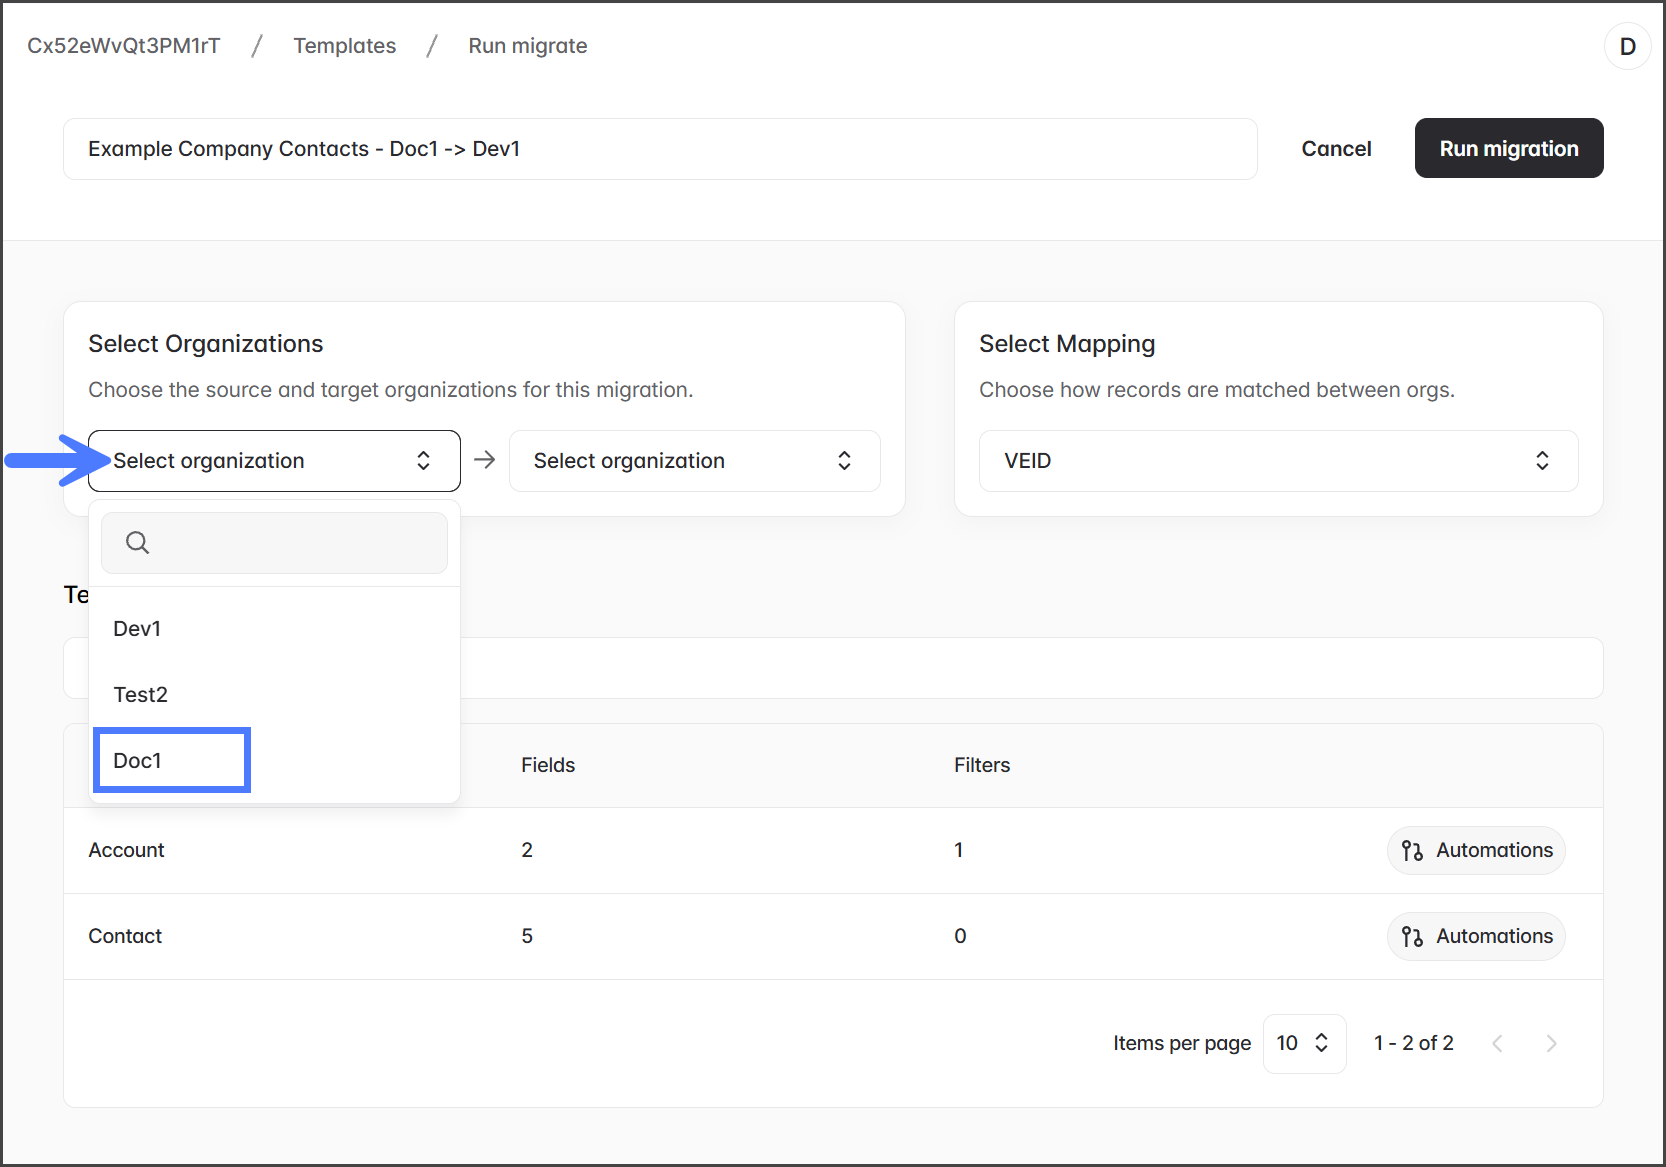Image resolution: width=1666 pixels, height=1167 pixels.
Task: Expand the VEID mapping dropdown
Action: pyautogui.click(x=1277, y=461)
